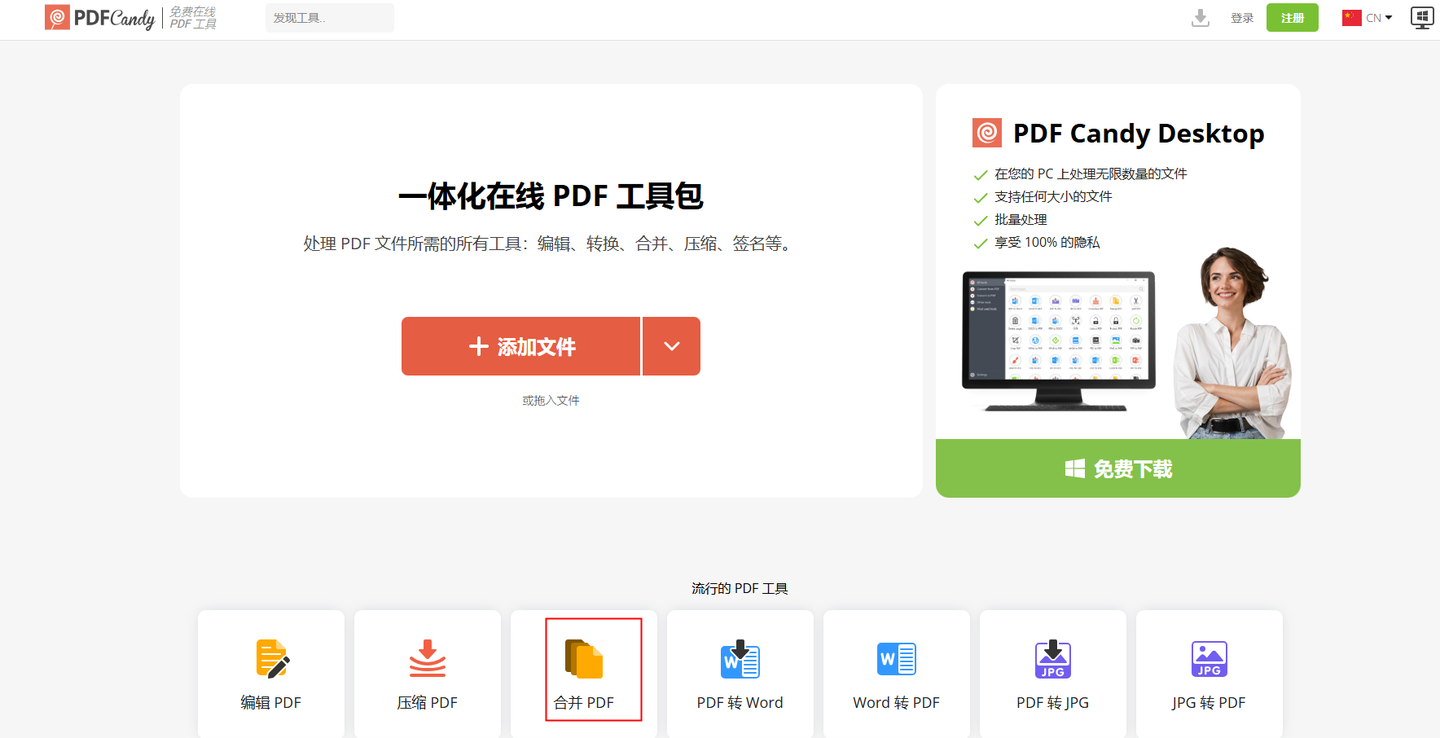Click the 免费下载 button

[x=1118, y=468]
